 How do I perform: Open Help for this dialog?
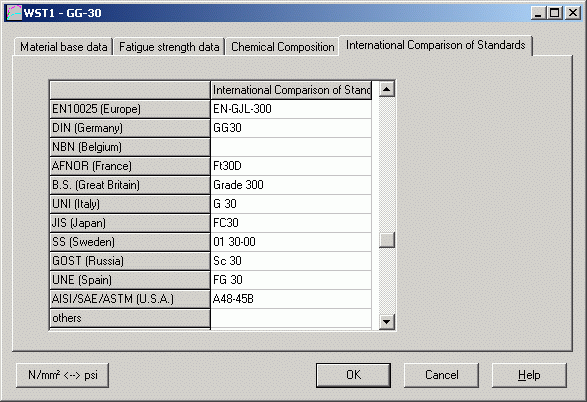tap(529, 375)
